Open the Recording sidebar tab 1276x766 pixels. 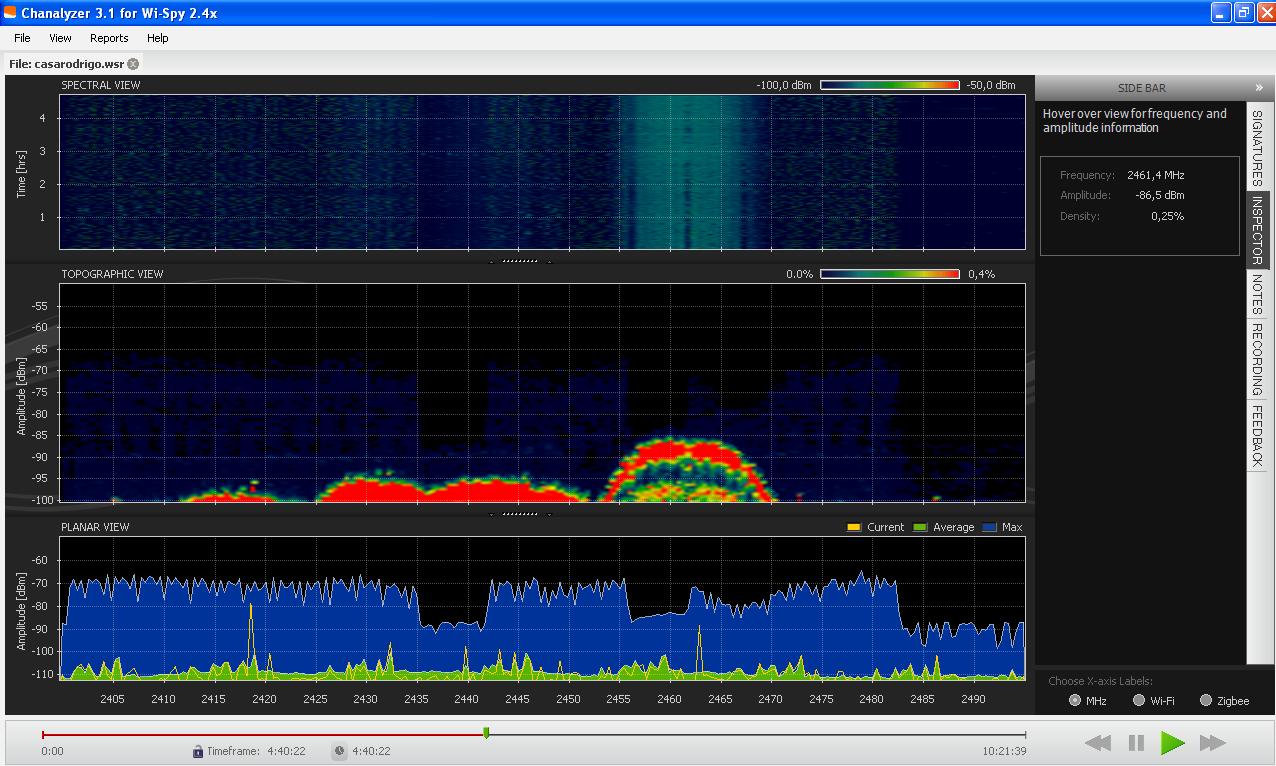(x=1257, y=359)
